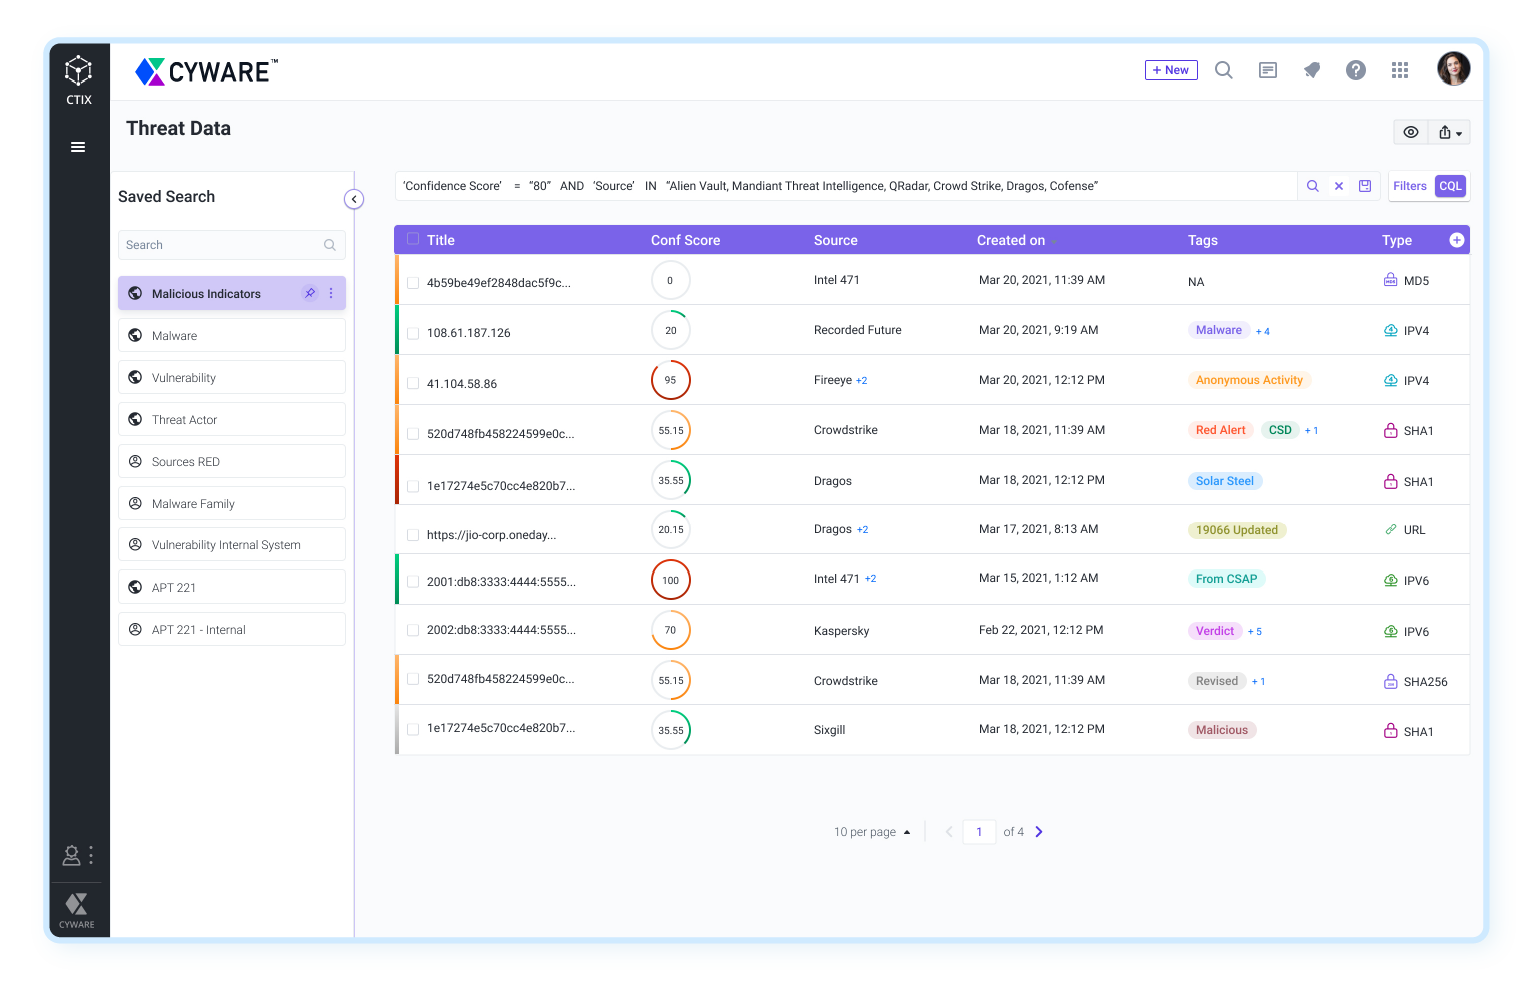Select all rows with the header checkbox
Viewport: 1532px width, 981px height.
coord(413,239)
